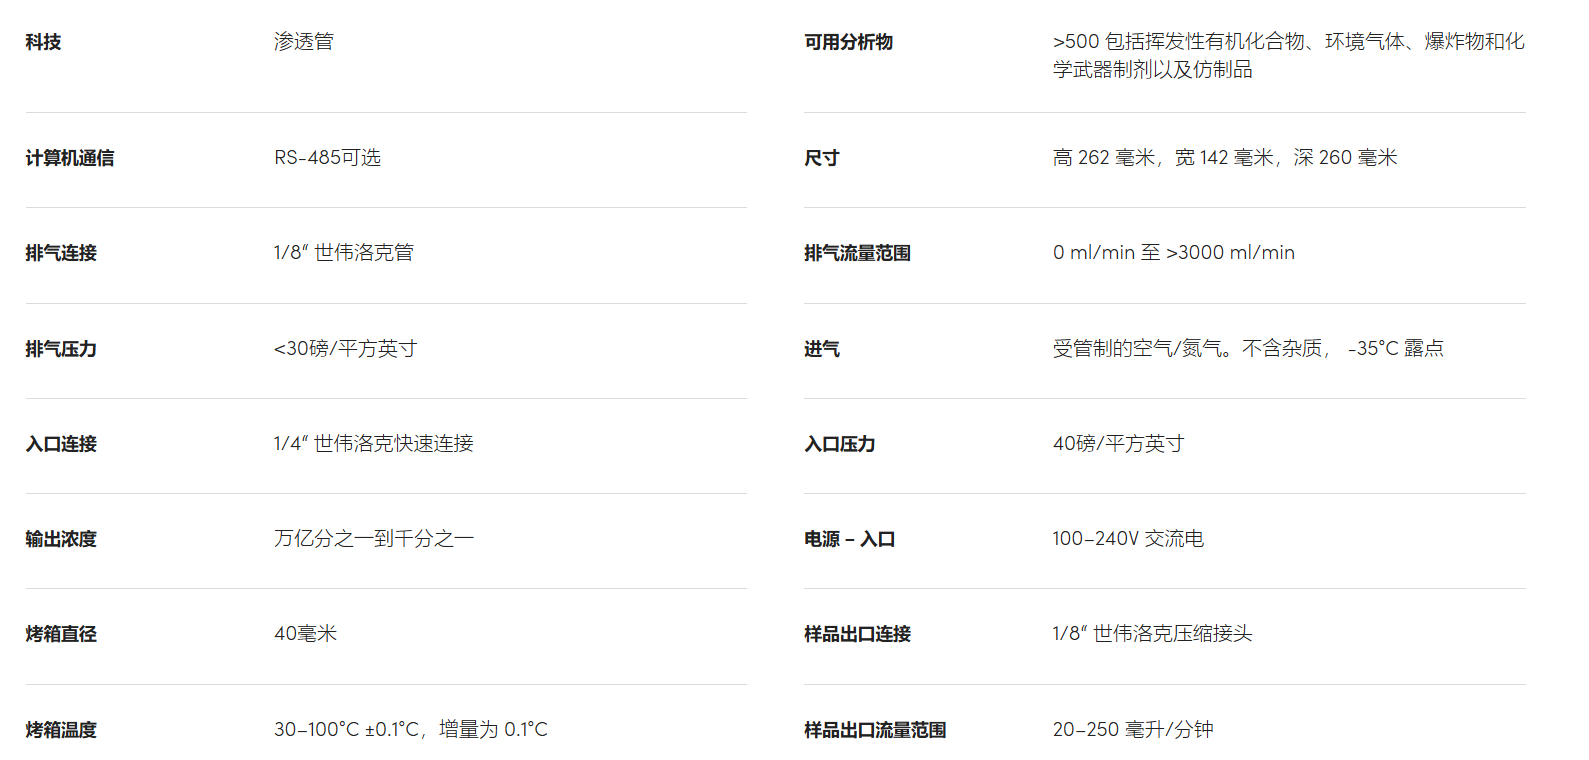Click 1/4″ 世伟洛克快速连接 text

pyautogui.click(x=373, y=444)
